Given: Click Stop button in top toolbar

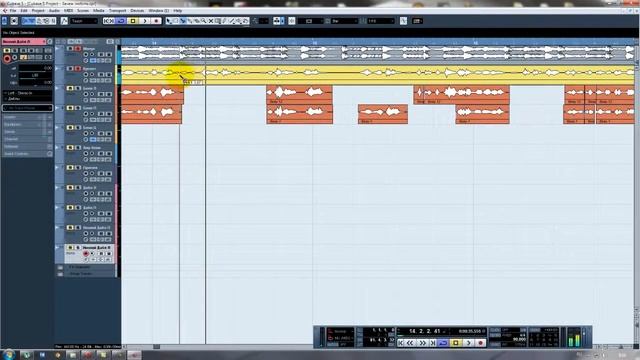Looking at the screenshot, I should (x=133, y=21).
